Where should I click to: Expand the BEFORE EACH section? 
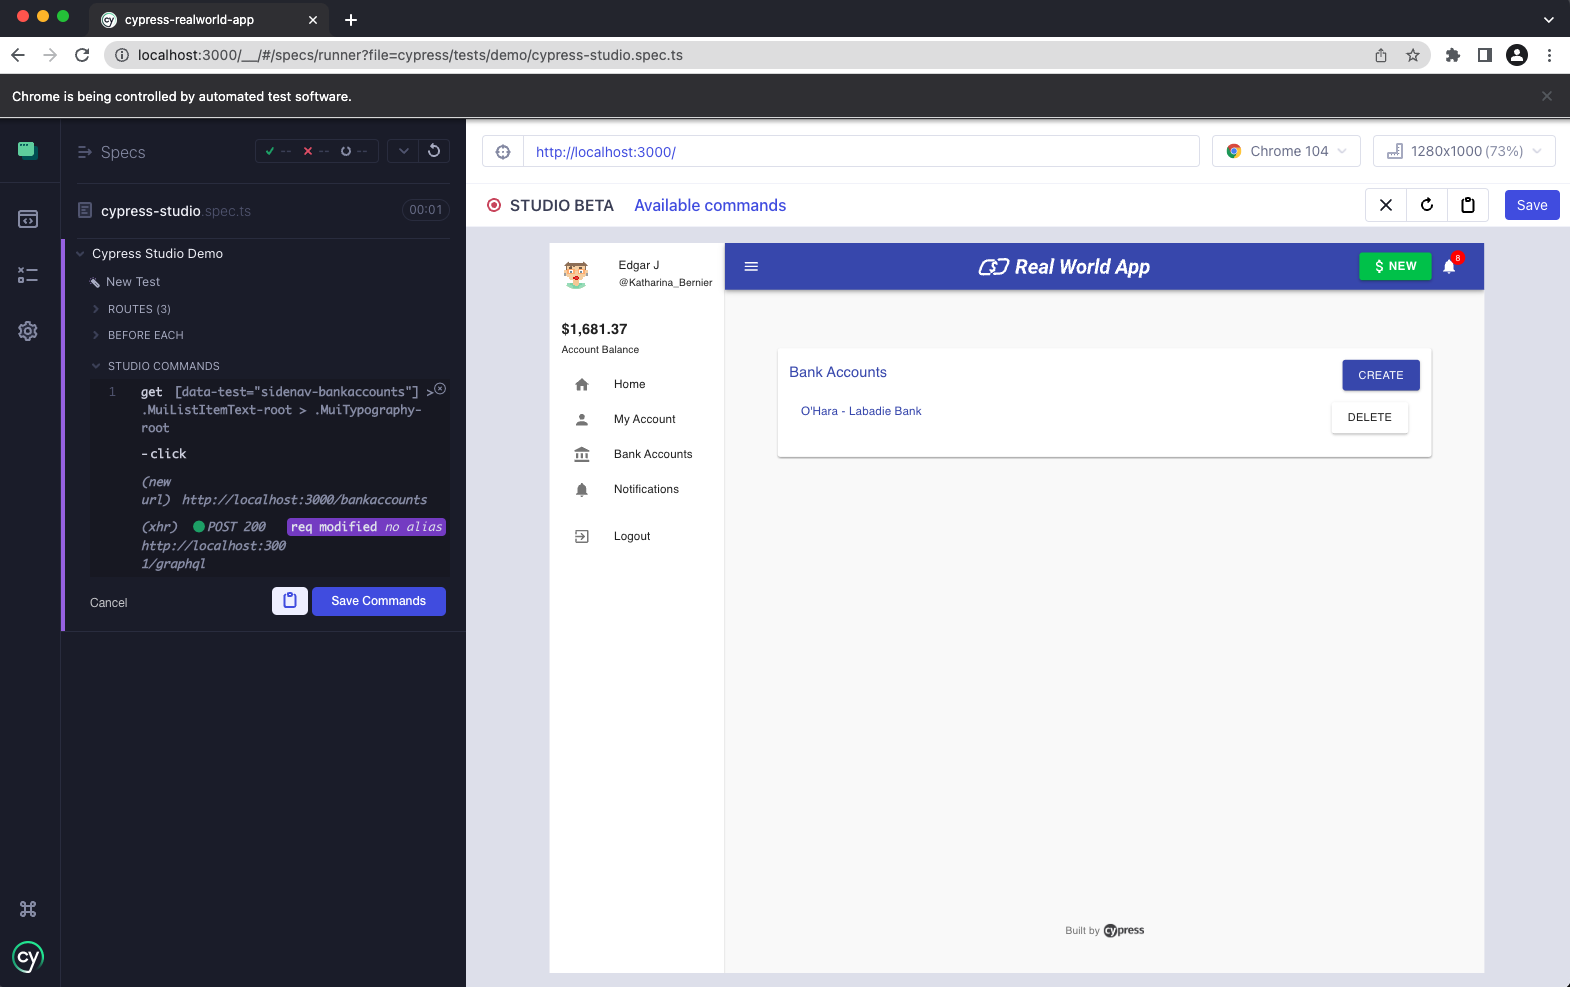tap(145, 335)
